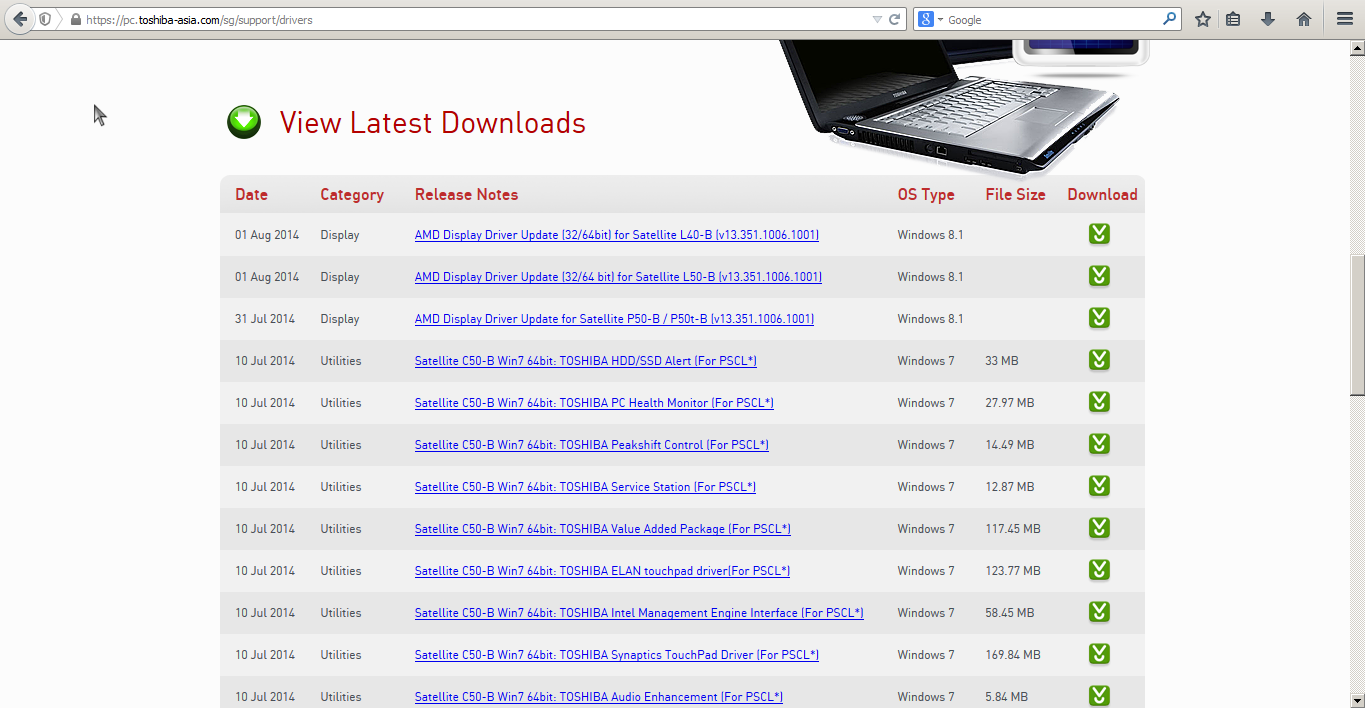1365x708 pixels.
Task: Download TOSHIBA HDD/SSD Alert package
Action: [1099, 360]
